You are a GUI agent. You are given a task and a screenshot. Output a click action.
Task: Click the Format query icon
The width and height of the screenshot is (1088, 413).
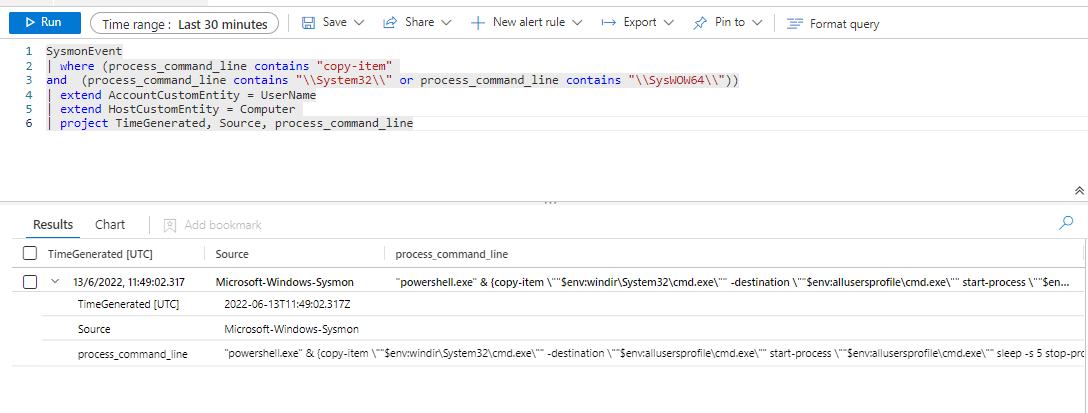click(x=794, y=23)
